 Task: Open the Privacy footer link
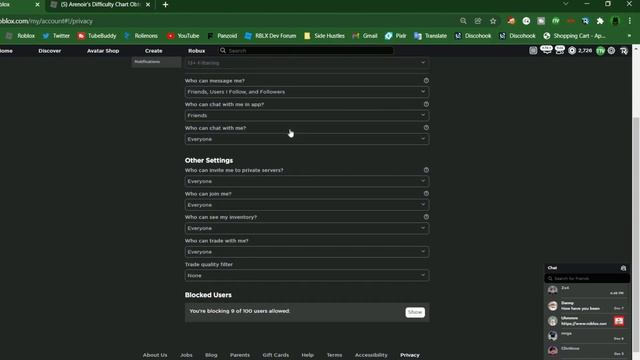coord(410,355)
